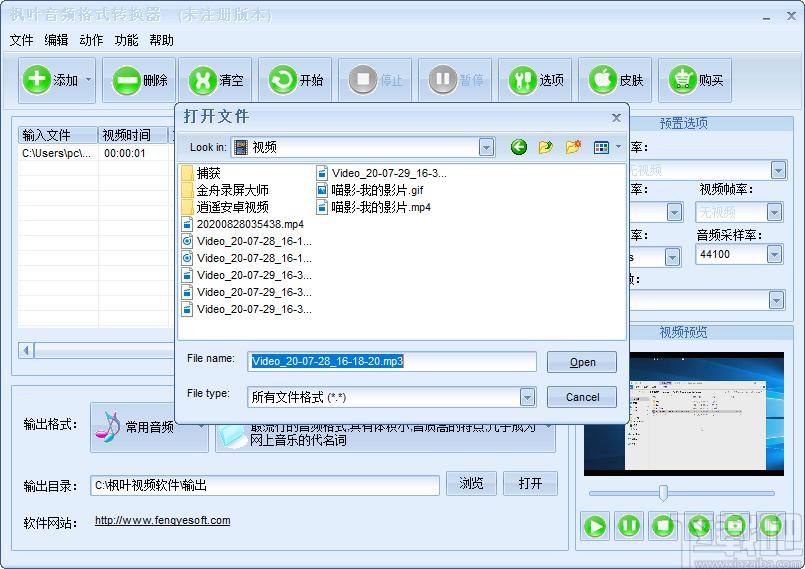This screenshot has height=569, width=805.
Task: Click the 输出目录 path field
Action: (x=264, y=485)
